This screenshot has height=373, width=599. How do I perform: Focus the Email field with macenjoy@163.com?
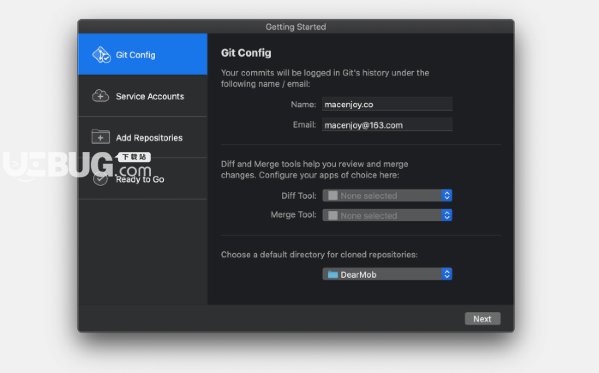coord(387,125)
